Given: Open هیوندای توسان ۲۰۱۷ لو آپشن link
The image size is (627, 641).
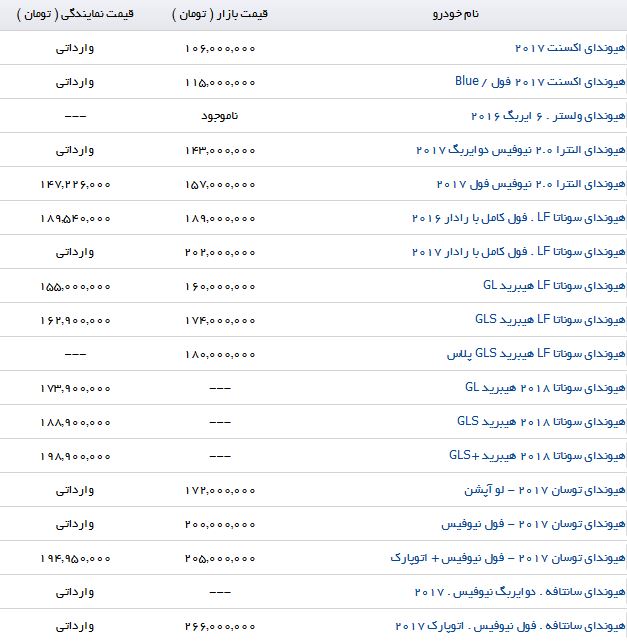Looking at the screenshot, I should point(544,490).
